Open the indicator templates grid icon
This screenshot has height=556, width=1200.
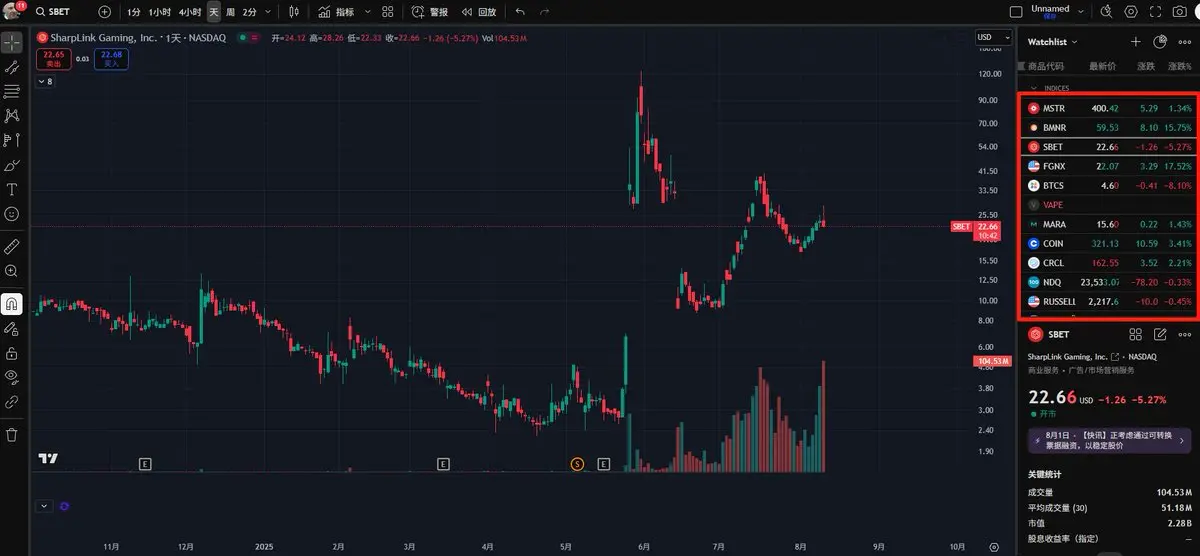click(x=388, y=12)
